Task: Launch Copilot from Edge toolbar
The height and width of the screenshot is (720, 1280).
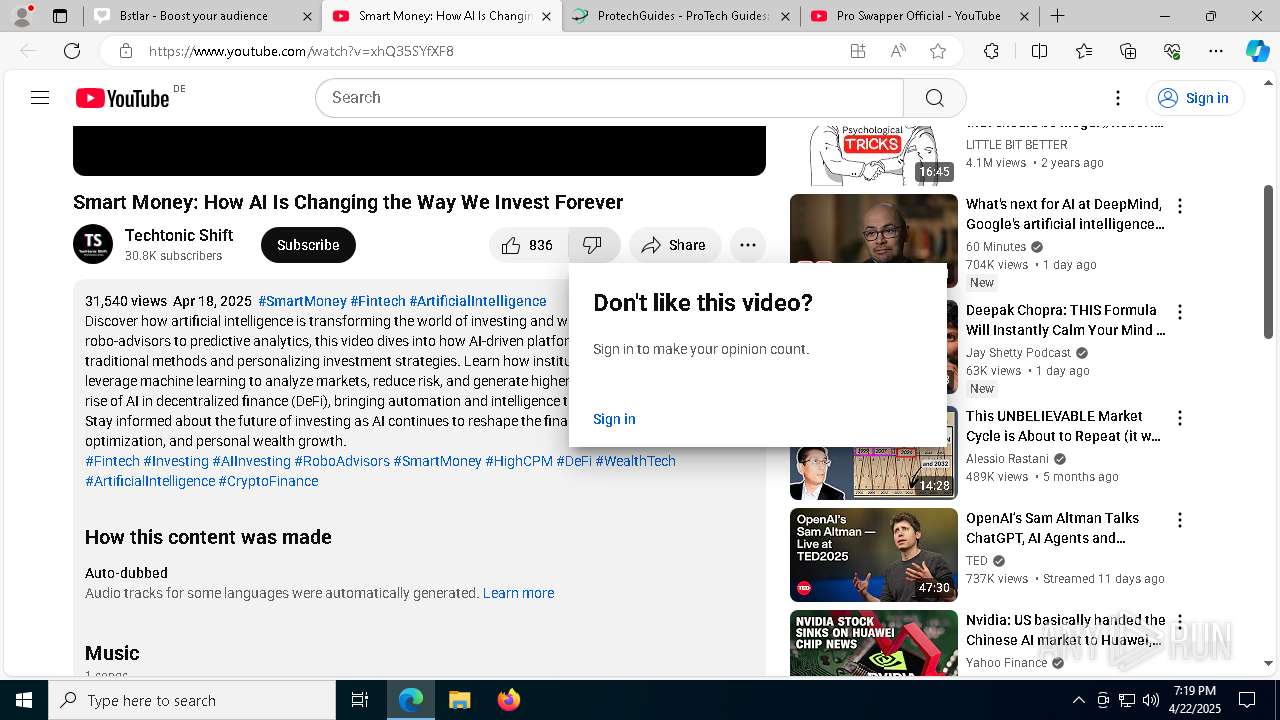Action: coord(1257,51)
